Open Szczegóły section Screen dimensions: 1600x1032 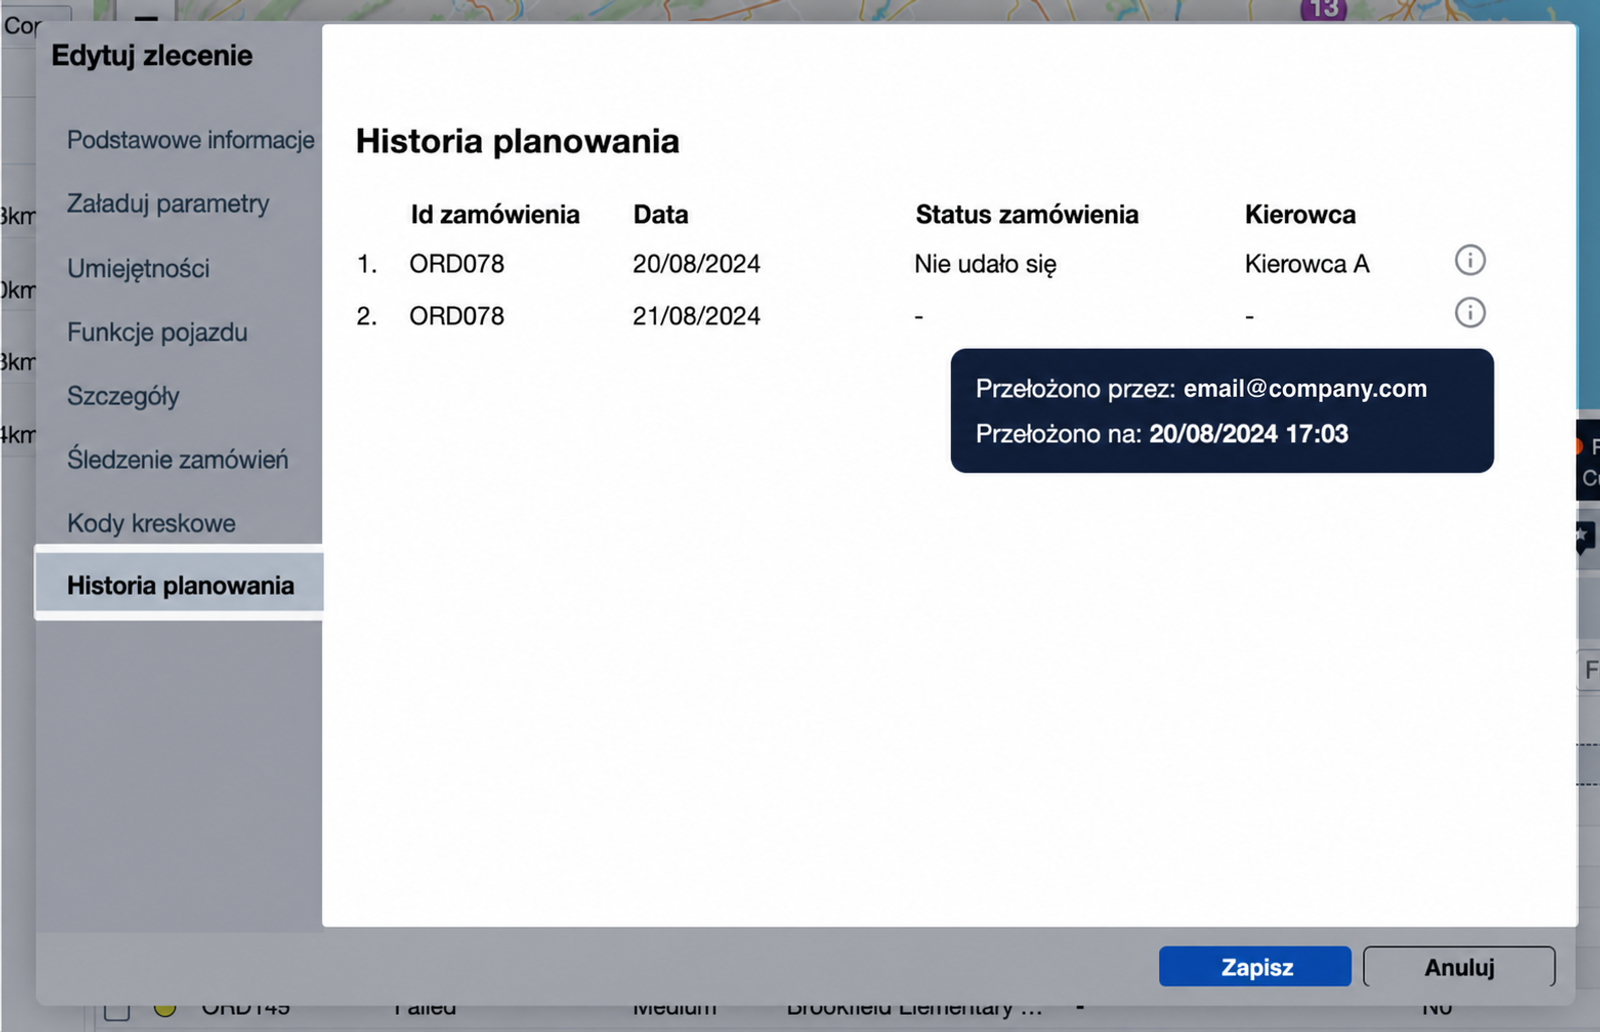click(x=123, y=396)
